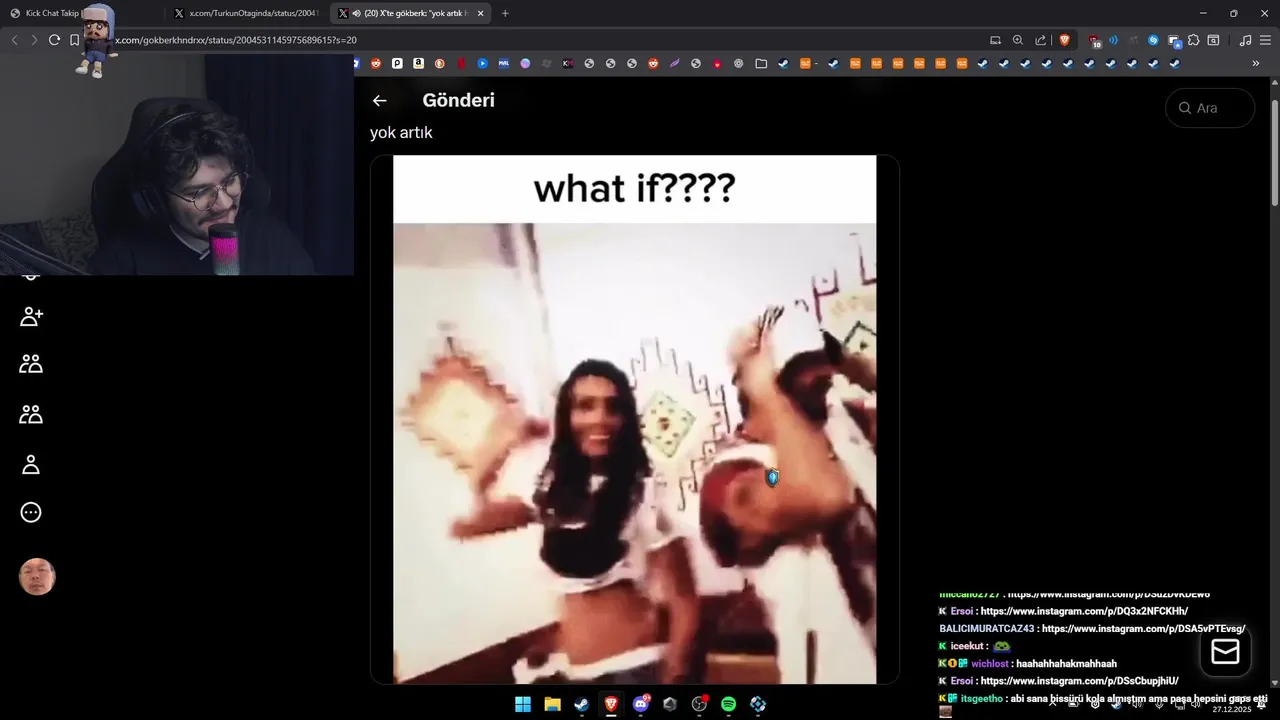Play the 'what if????' video post
The image size is (1280, 720).
(634, 419)
